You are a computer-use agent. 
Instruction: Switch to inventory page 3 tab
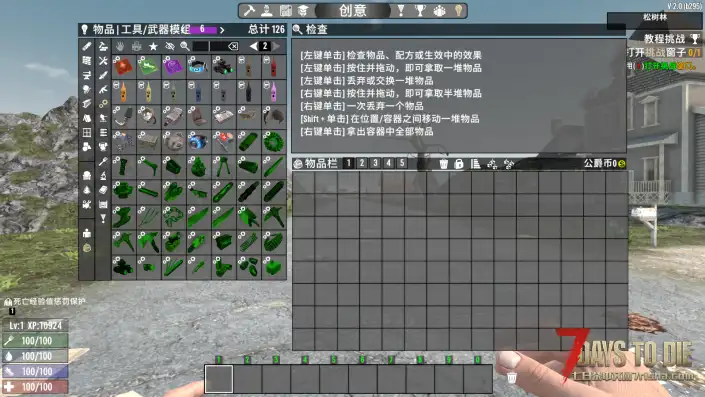[375, 163]
